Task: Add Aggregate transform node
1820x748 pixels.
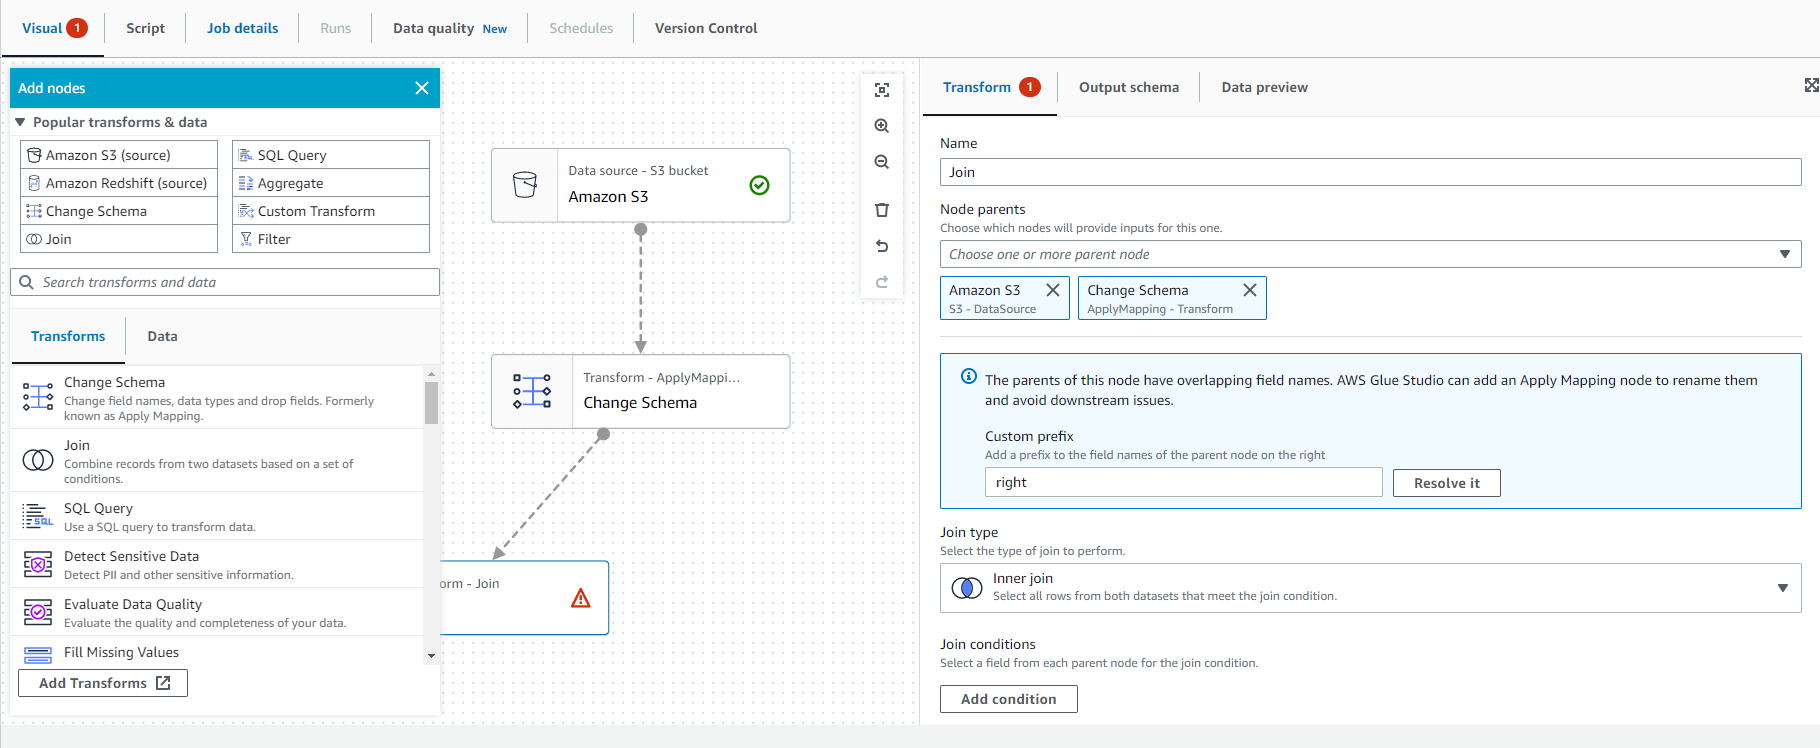Action: click(x=331, y=183)
